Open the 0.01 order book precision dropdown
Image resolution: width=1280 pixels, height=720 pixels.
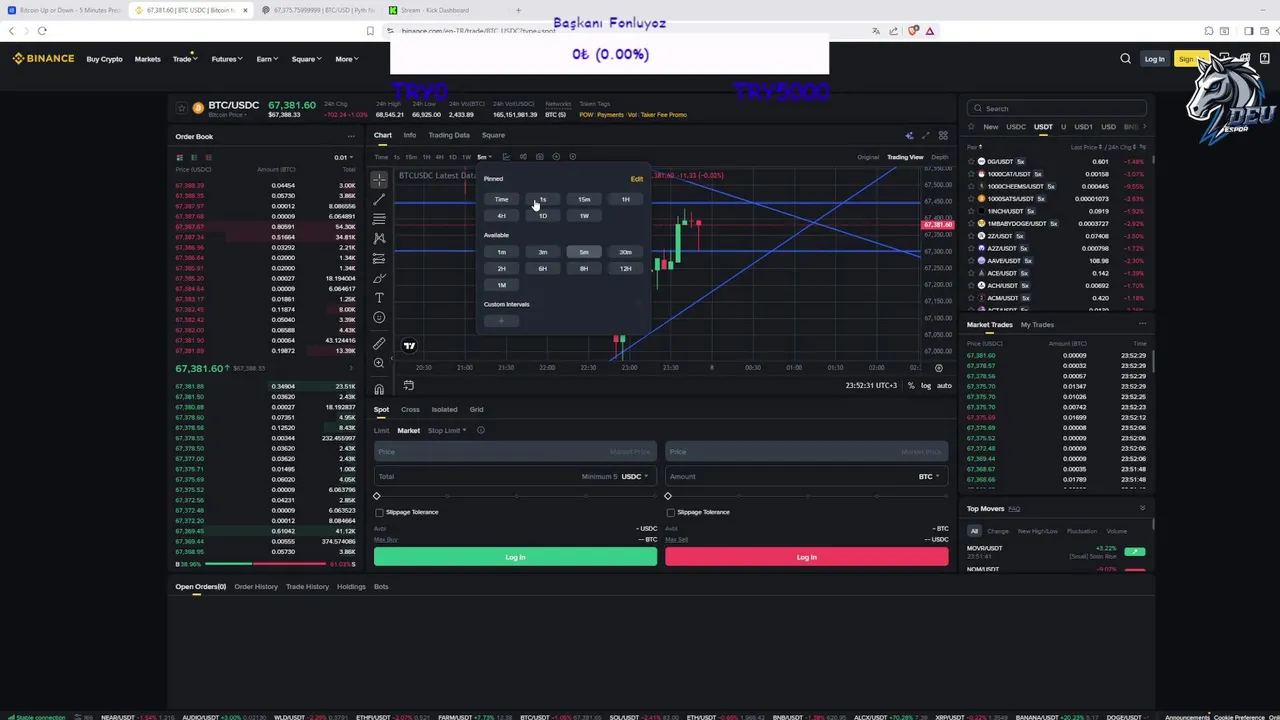(343, 157)
